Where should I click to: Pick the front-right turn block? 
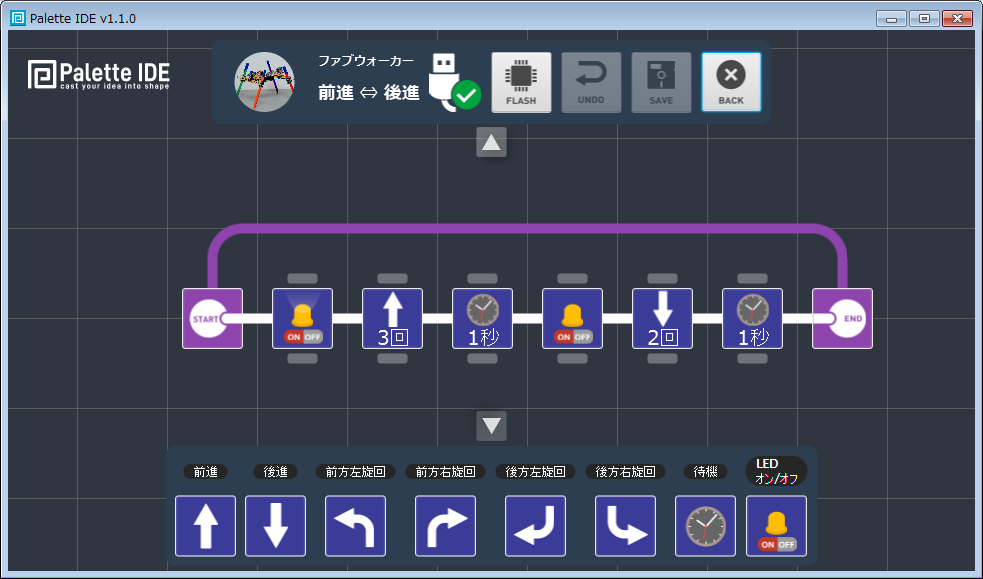pyautogui.click(x=445, y=526)
